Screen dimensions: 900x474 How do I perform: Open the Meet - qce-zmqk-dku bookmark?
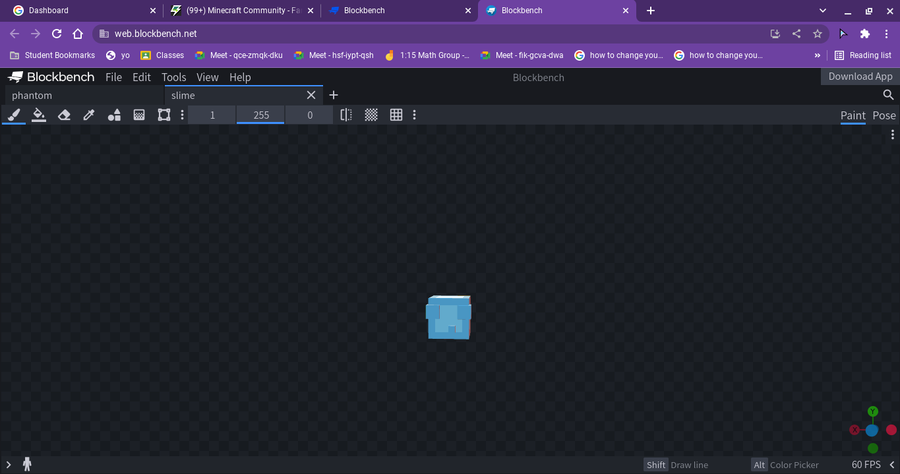point(239,55)
